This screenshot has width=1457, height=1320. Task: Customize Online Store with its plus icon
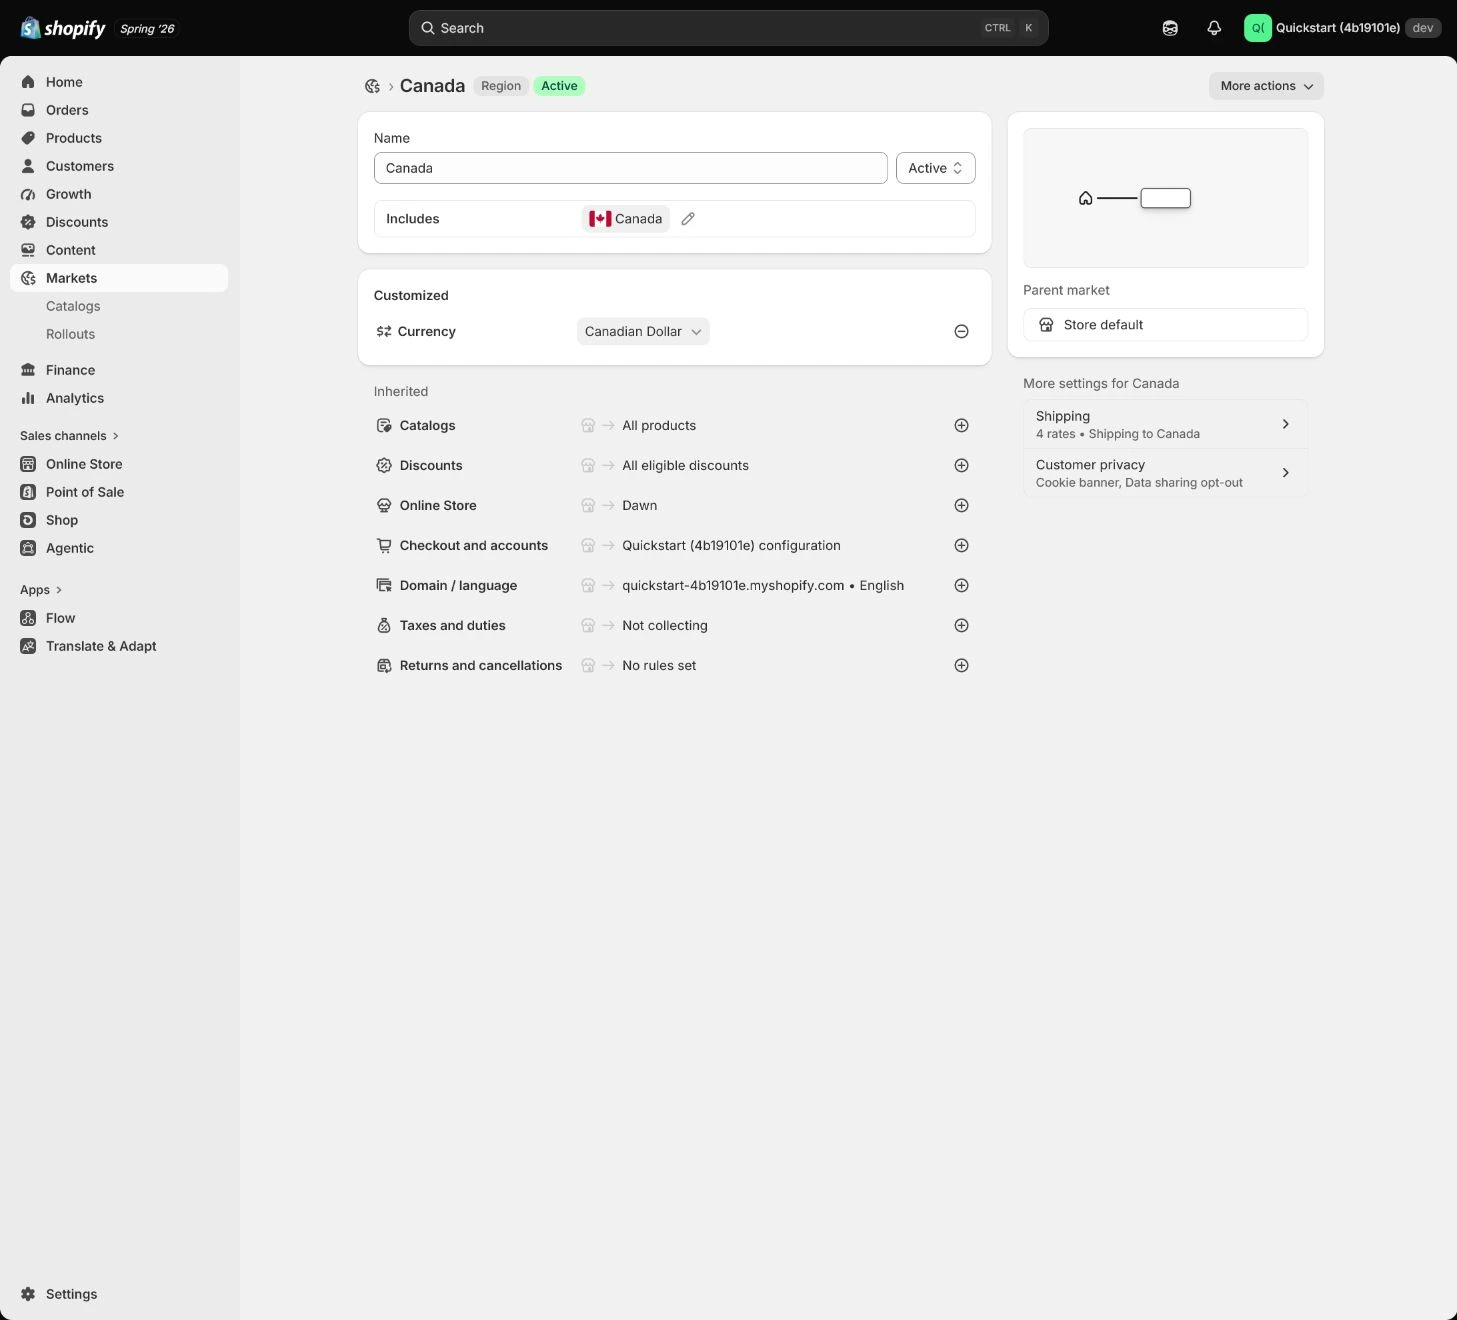pyautogui.click(x=961, y=505)
